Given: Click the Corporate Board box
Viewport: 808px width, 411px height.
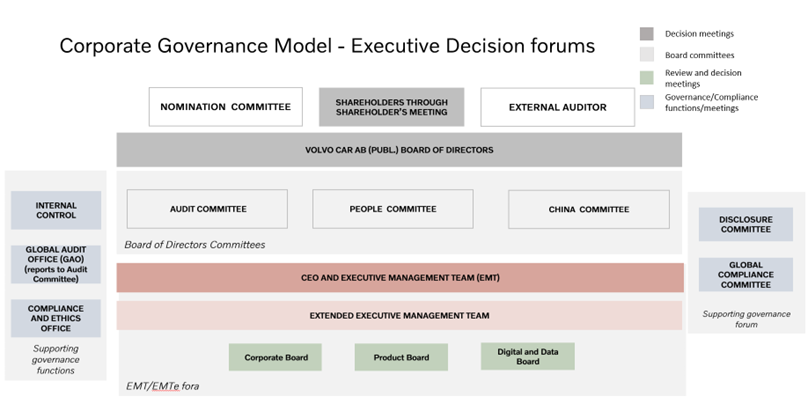Looking at the screenshot, I should point(276,357).
